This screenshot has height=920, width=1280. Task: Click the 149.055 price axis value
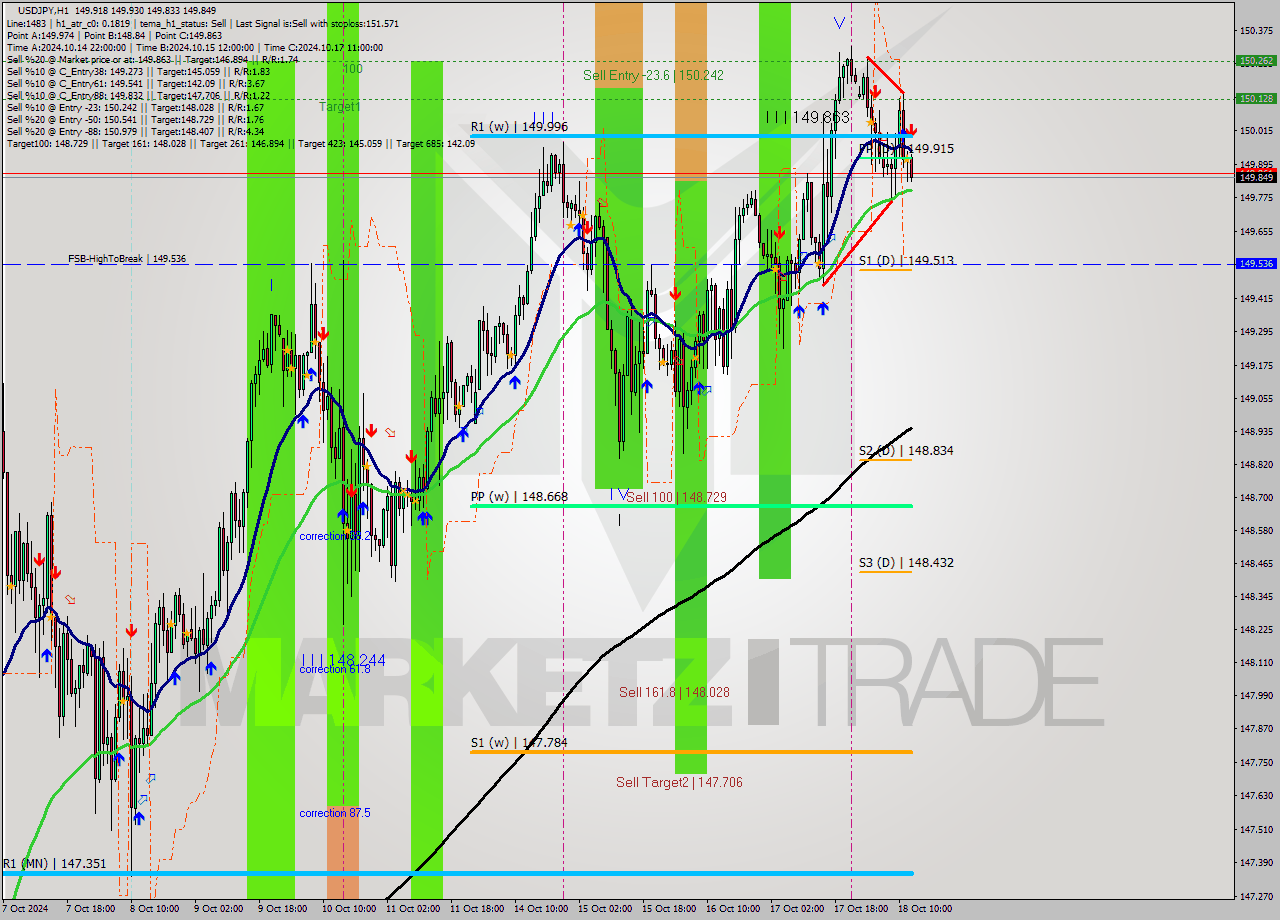pyautogui.click(x=1256, y=398)
